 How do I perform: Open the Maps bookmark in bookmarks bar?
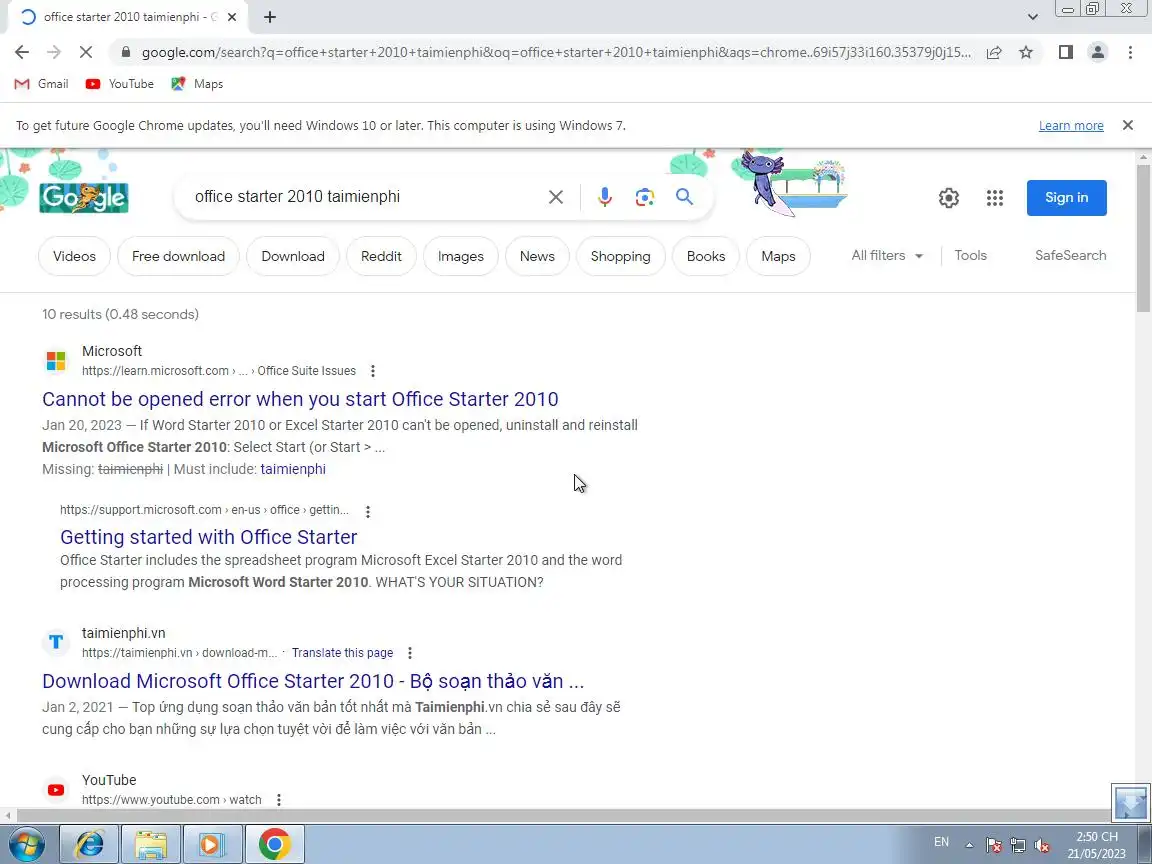pos(197,84)
